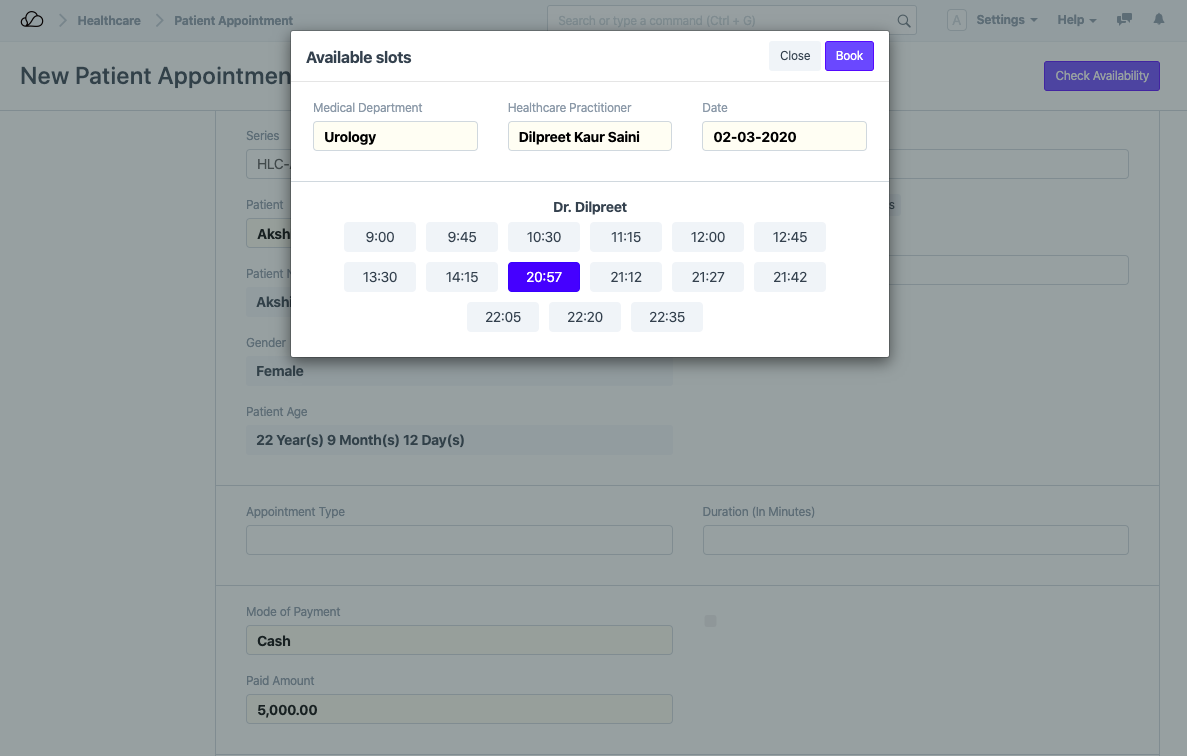Click the Date field showing 02-03-2020

[784, 137]
